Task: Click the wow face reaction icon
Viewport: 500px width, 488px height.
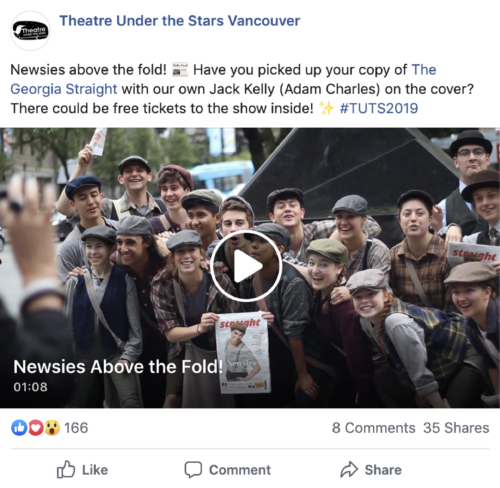Action: pos(52,428)
